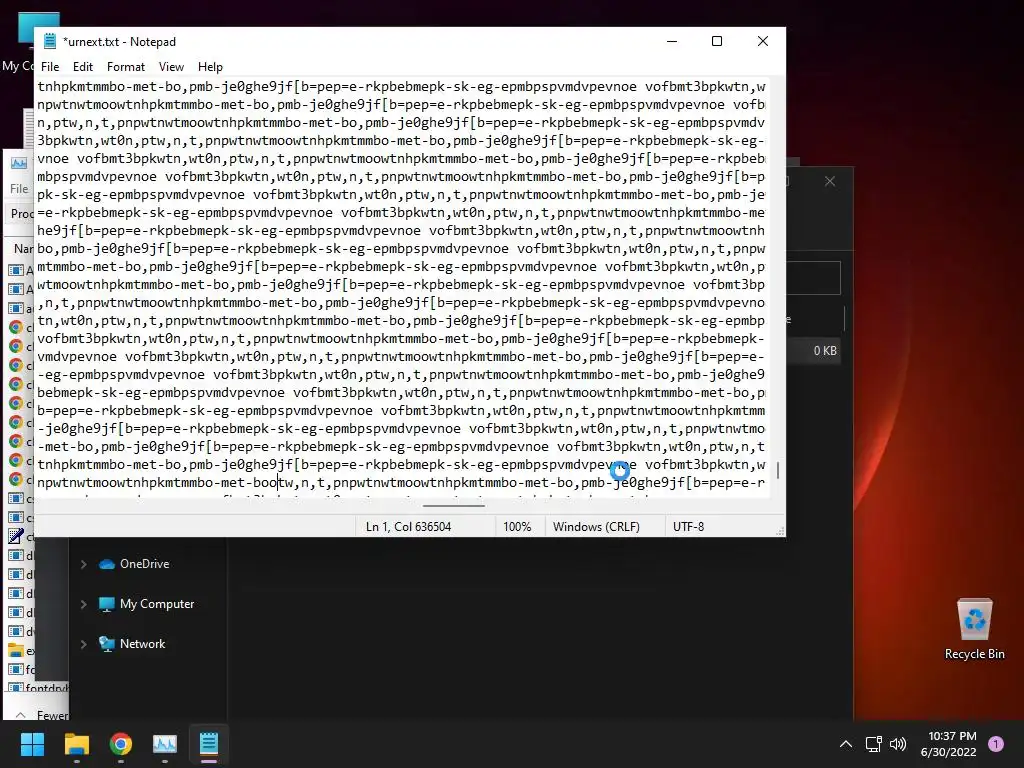Click the 0 KB entry in background window
This screenshot has height=768, width=1024.
(825, 351)
